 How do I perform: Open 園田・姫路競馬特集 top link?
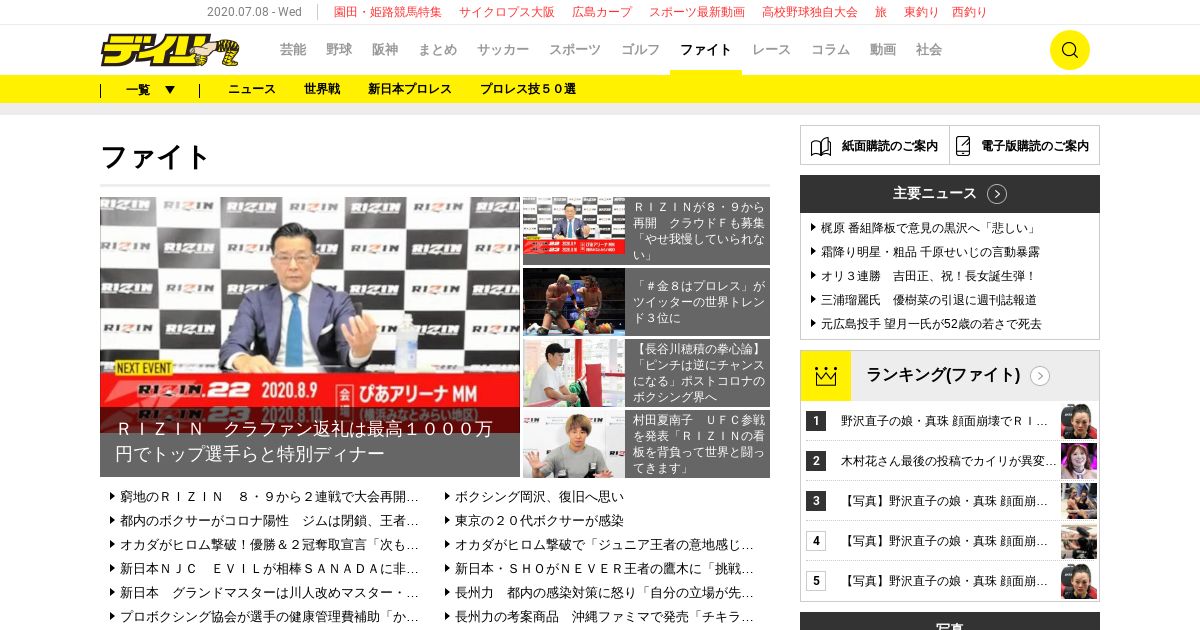(x=388, y=12)
